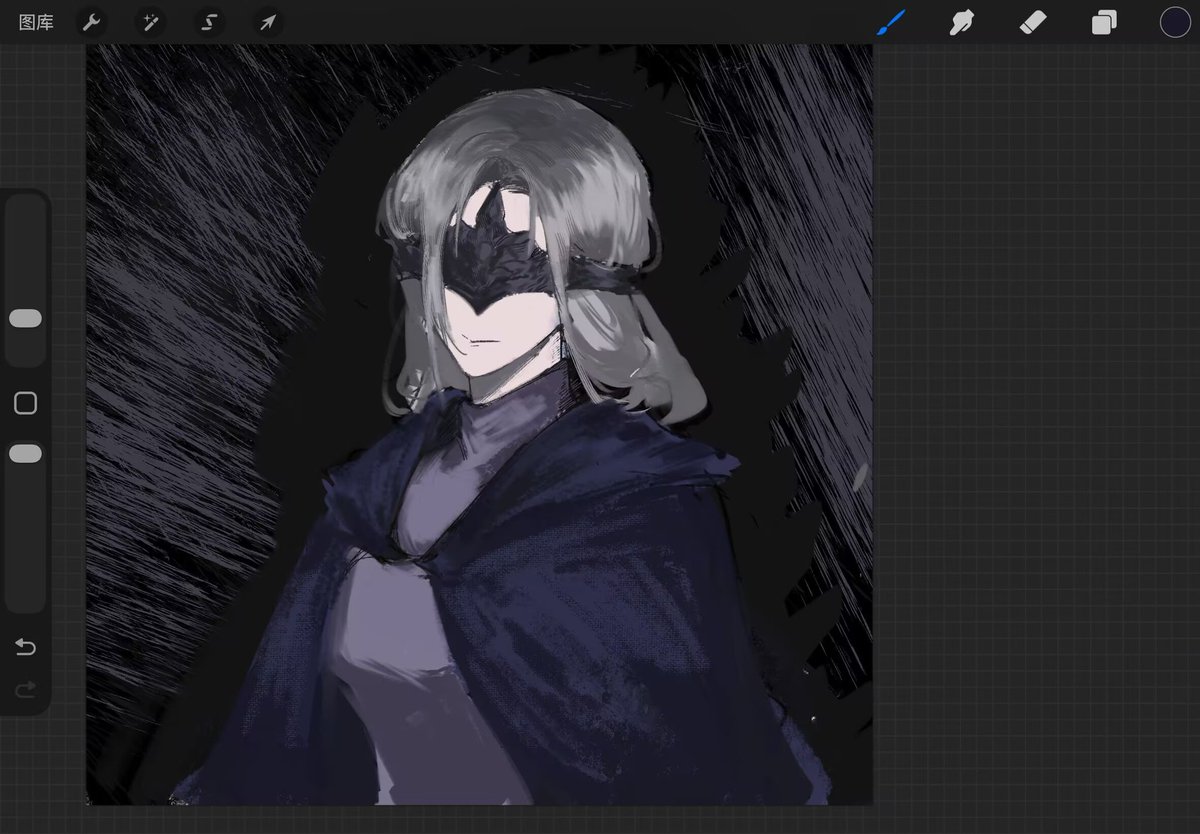Click the brush size slider handle
1200x834 pixels.
(25, 318)
